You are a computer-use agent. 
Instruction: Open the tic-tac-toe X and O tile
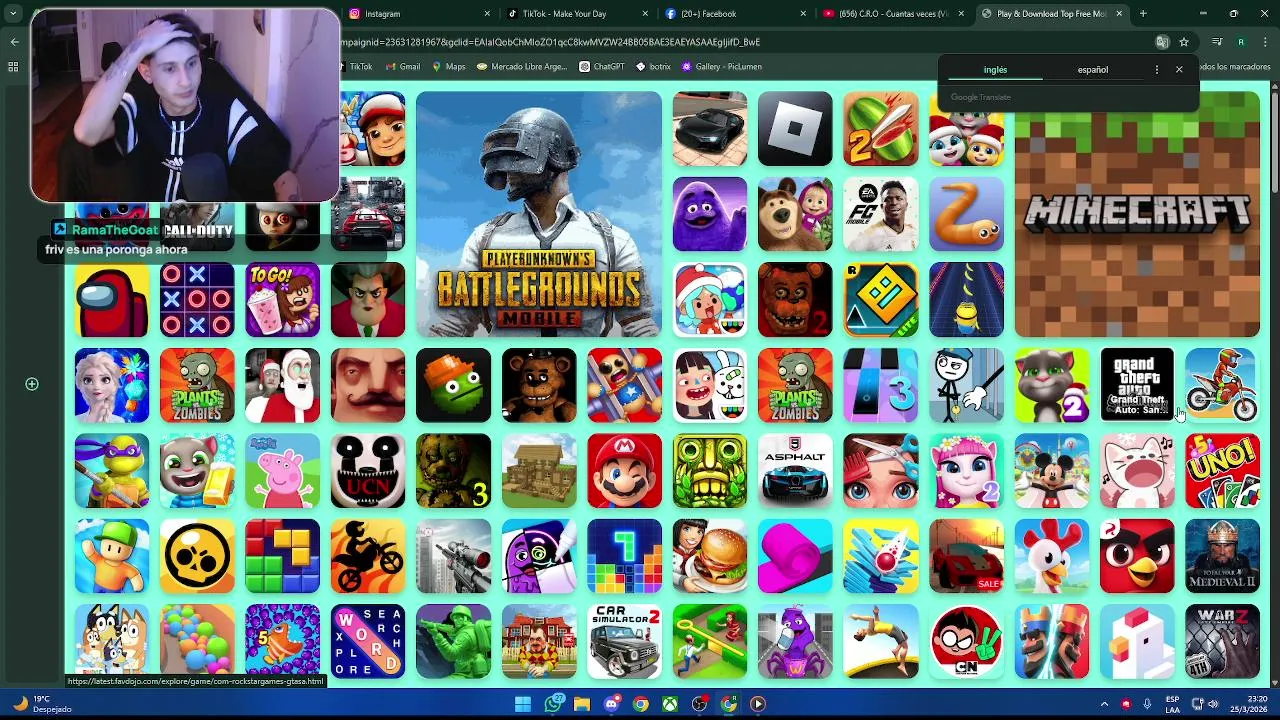click(197, 300)
